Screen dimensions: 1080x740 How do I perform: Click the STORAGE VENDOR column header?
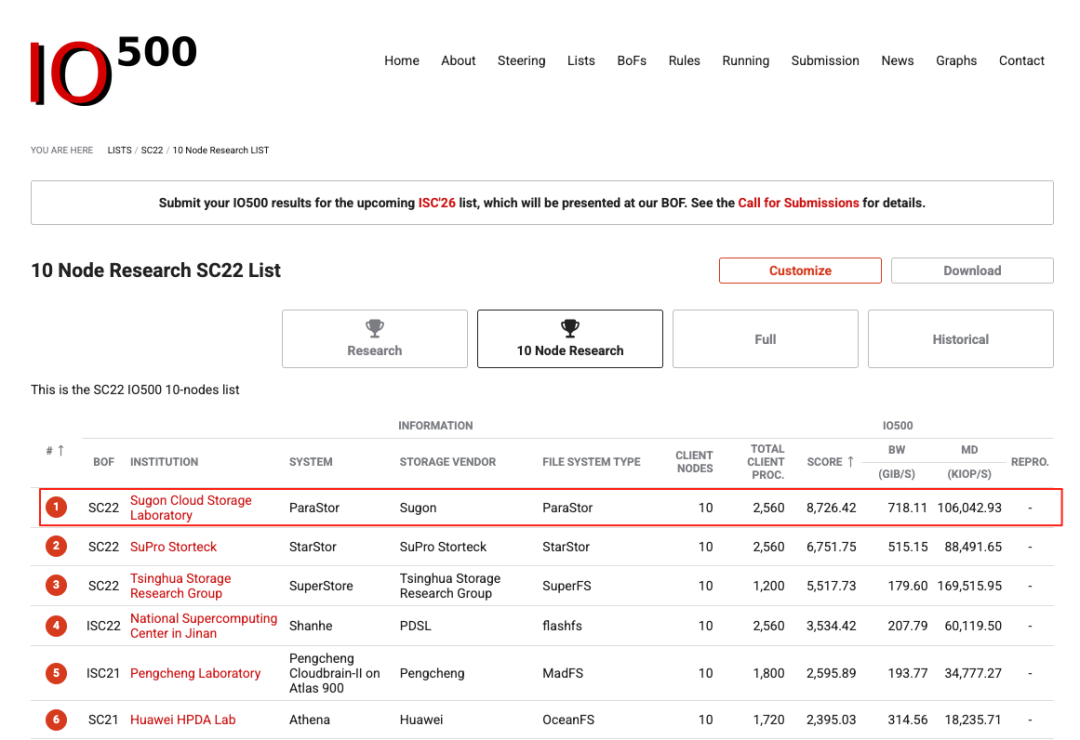[x=448, y=462]
